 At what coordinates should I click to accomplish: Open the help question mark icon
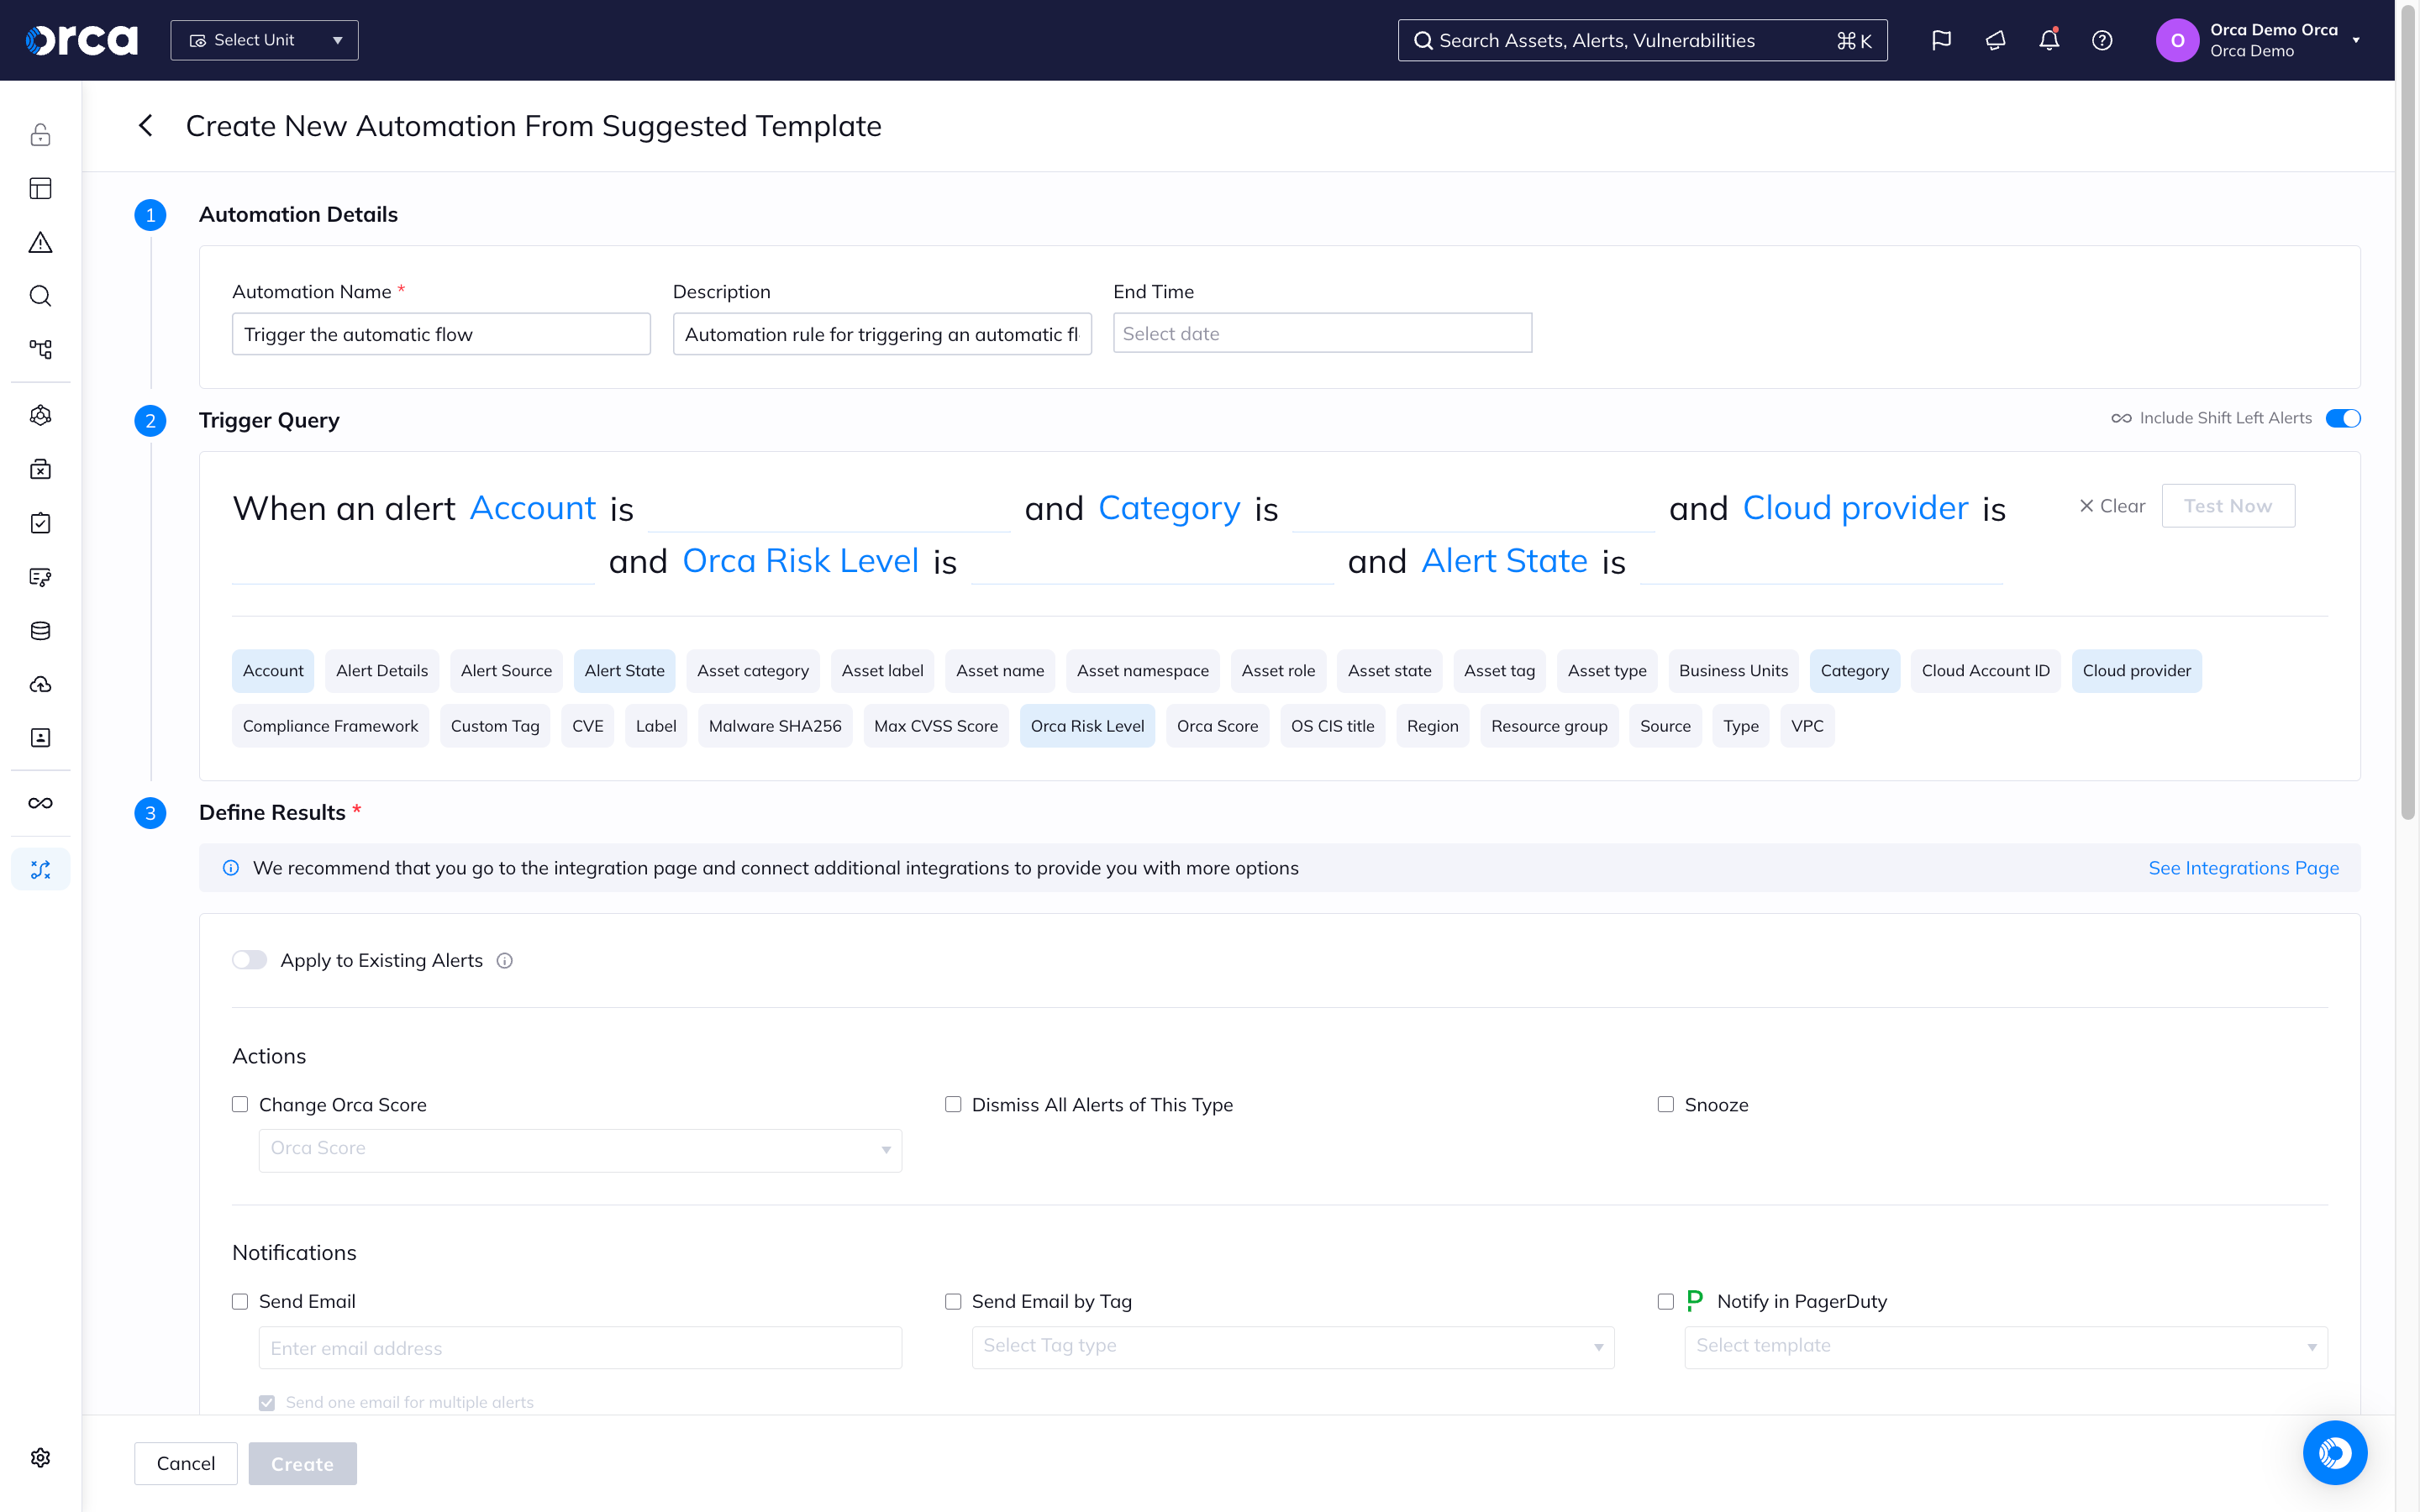2102,40
